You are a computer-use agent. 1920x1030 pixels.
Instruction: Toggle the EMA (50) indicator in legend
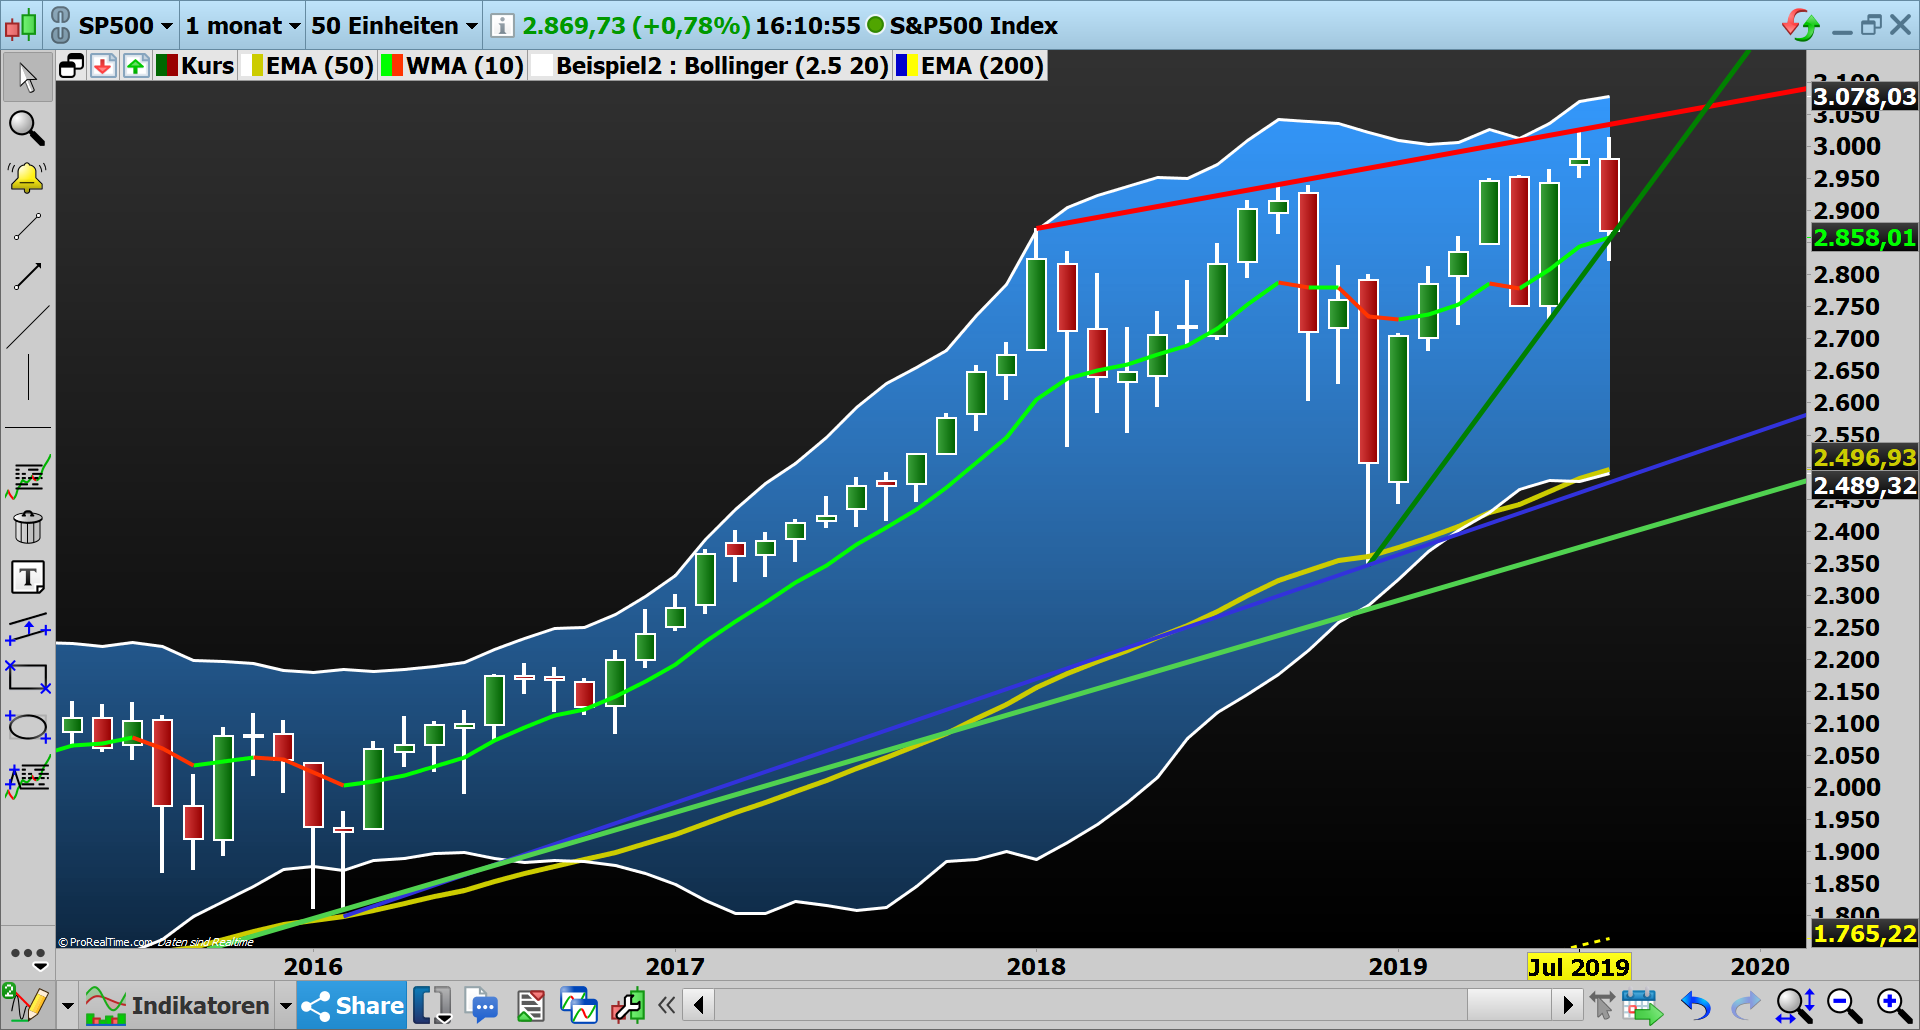tap(310, 66)
